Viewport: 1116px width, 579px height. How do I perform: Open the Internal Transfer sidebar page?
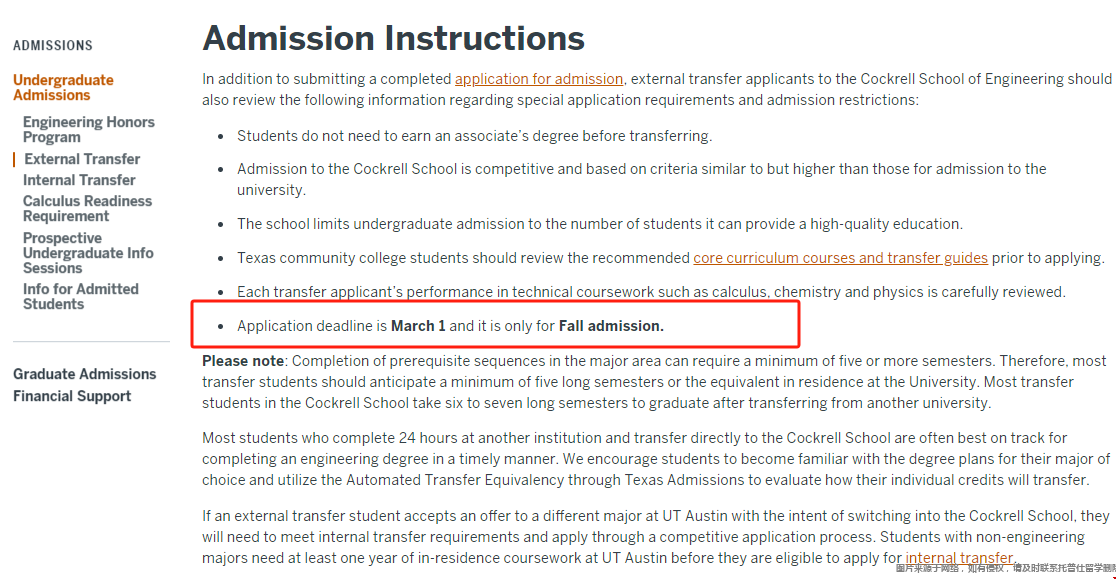tap(79, 180)
